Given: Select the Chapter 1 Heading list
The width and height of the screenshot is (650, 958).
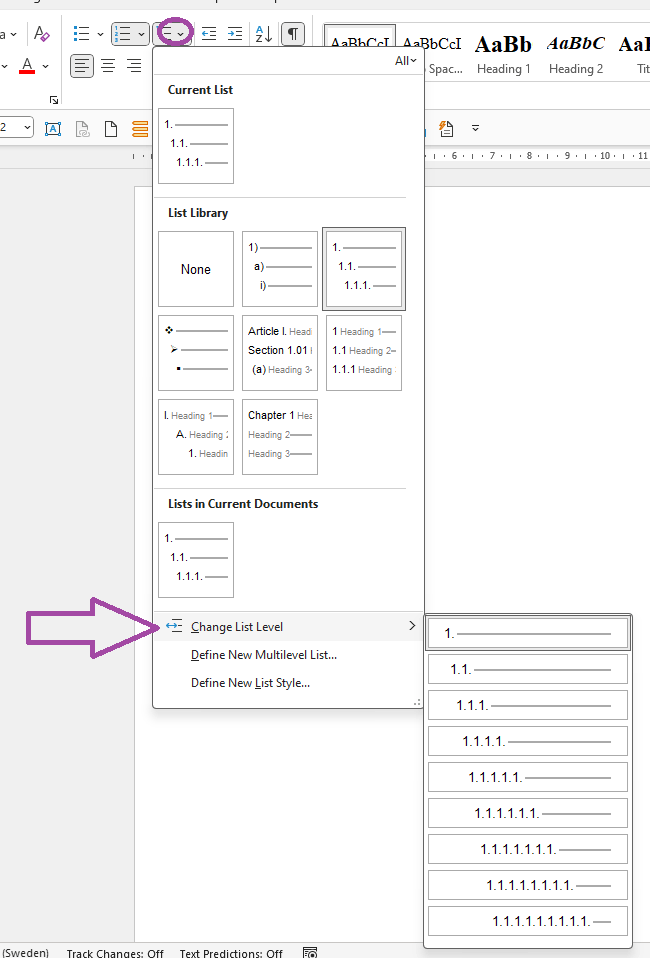Looking at the screenshot, I should click(280, 437).
